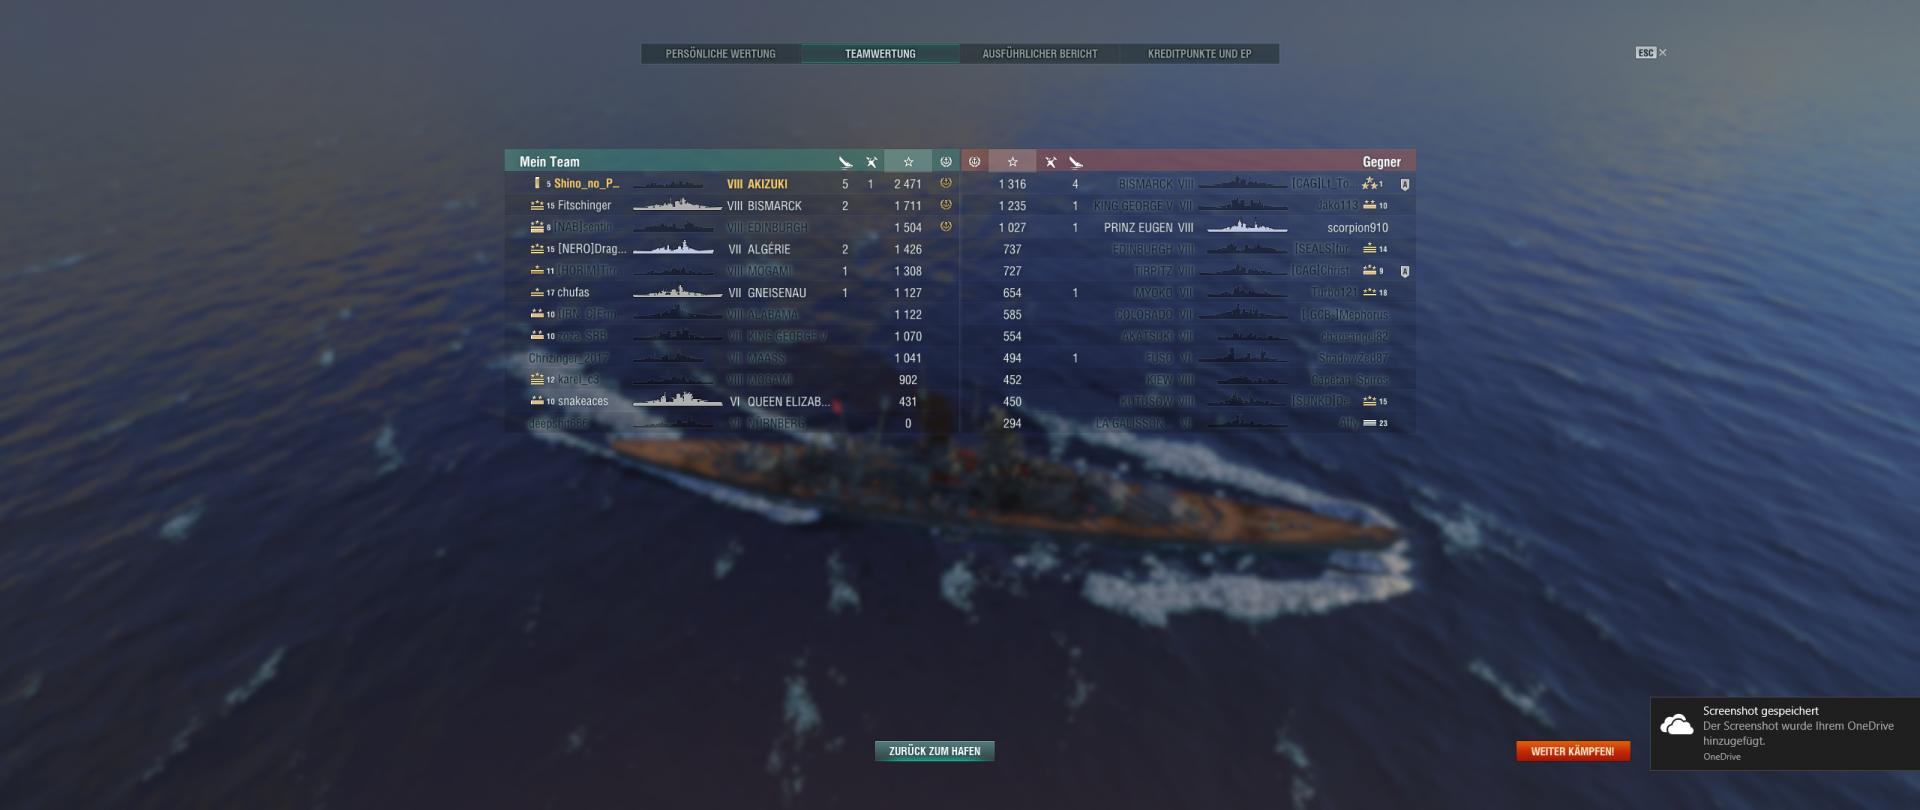Click enemy team's karma smiley column icon

coord(975,161)
